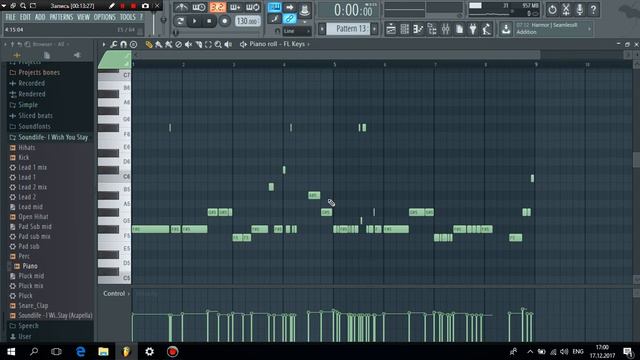Expand the Projects bones folder
The image size is (640, 360).
39,73
